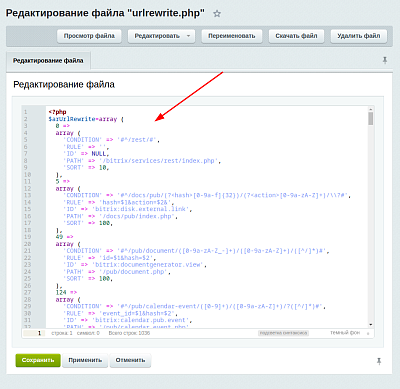This screenshot has width=400, height=389.
Task: Save changes with green 'Сохранить' button
Action: tap(38, 360)
